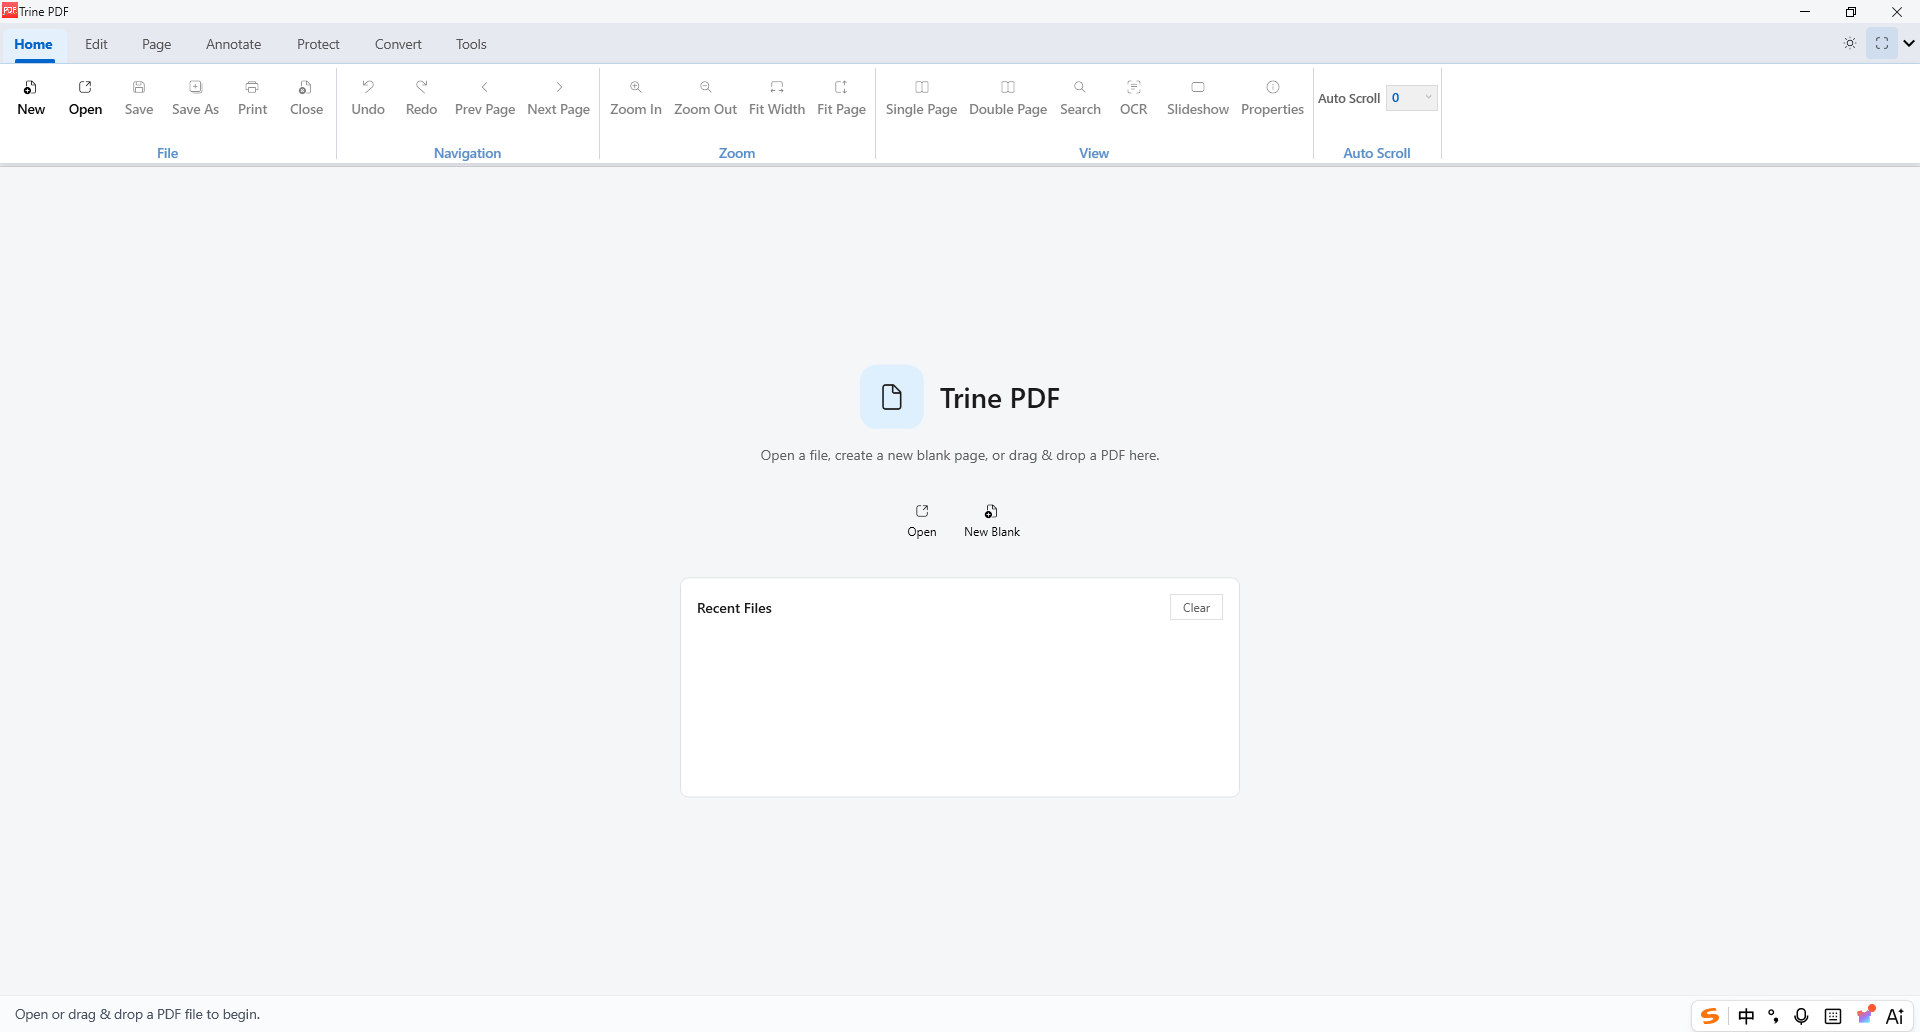Select Fit Page zoom option
Screen dimensions: 1920x1032
tap(841, 98)
